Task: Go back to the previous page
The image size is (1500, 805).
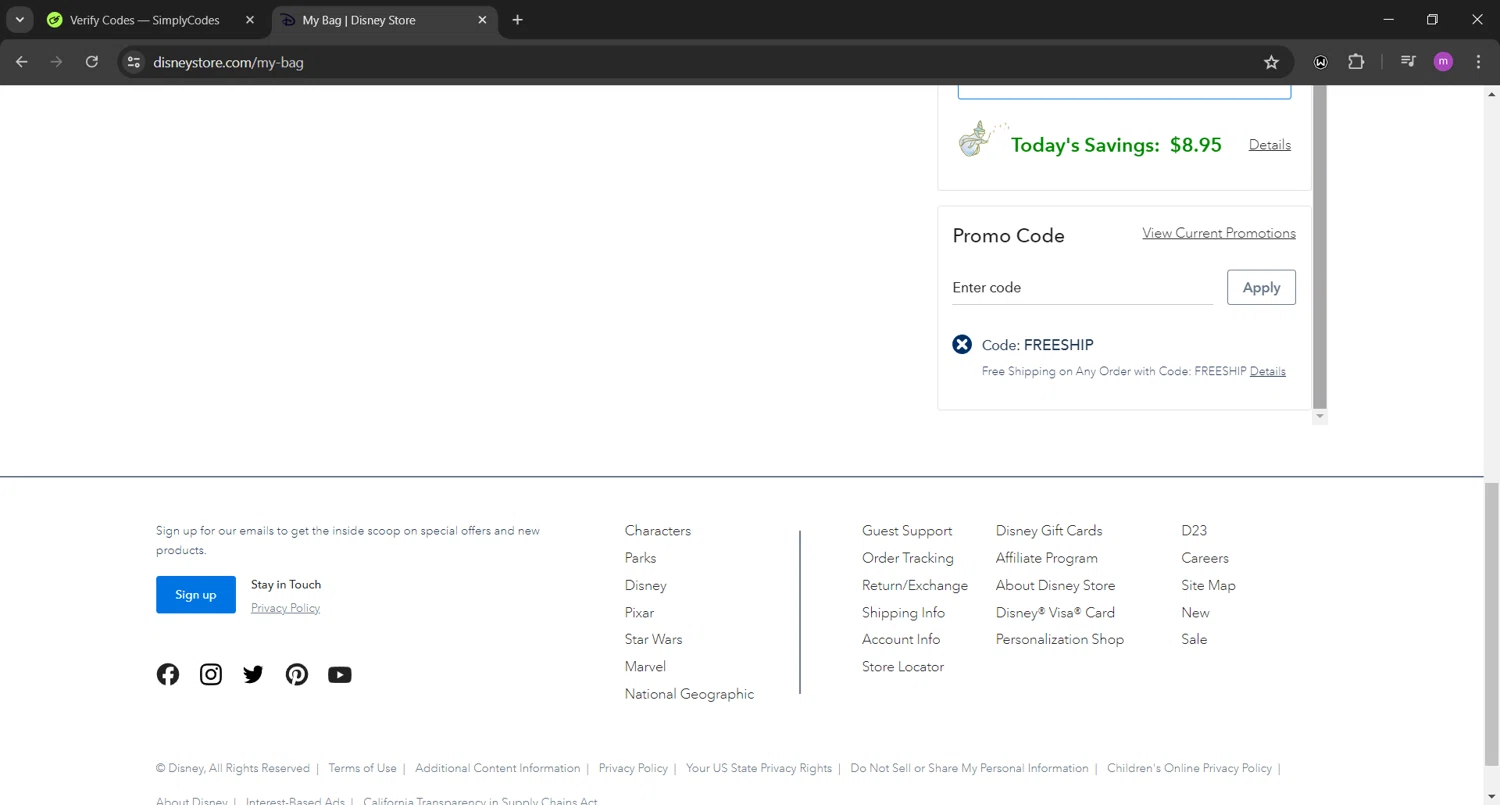Action: [x=22, y=62]
